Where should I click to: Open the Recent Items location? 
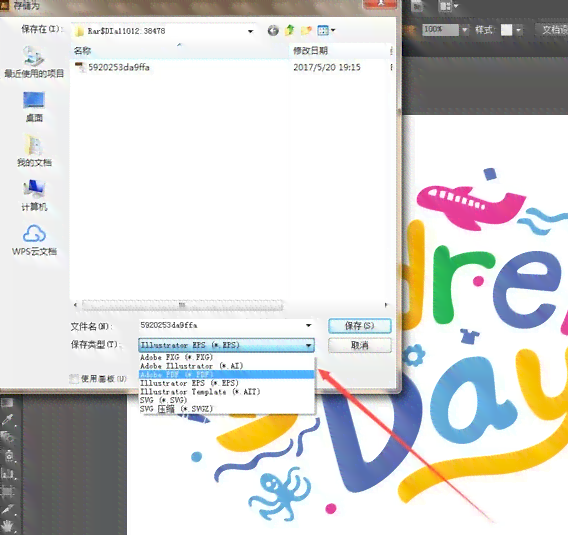[x=34, y=62]
